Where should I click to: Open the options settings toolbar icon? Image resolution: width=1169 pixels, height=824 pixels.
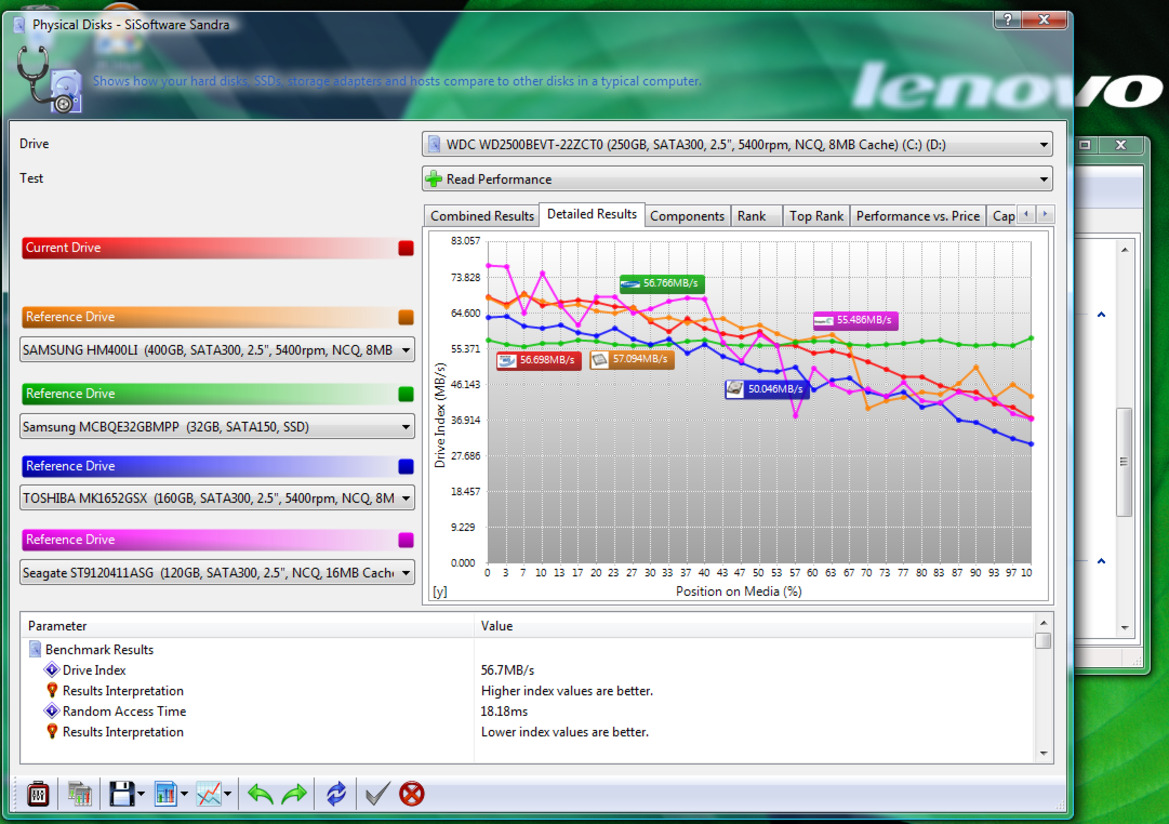[x=38, y=793]
